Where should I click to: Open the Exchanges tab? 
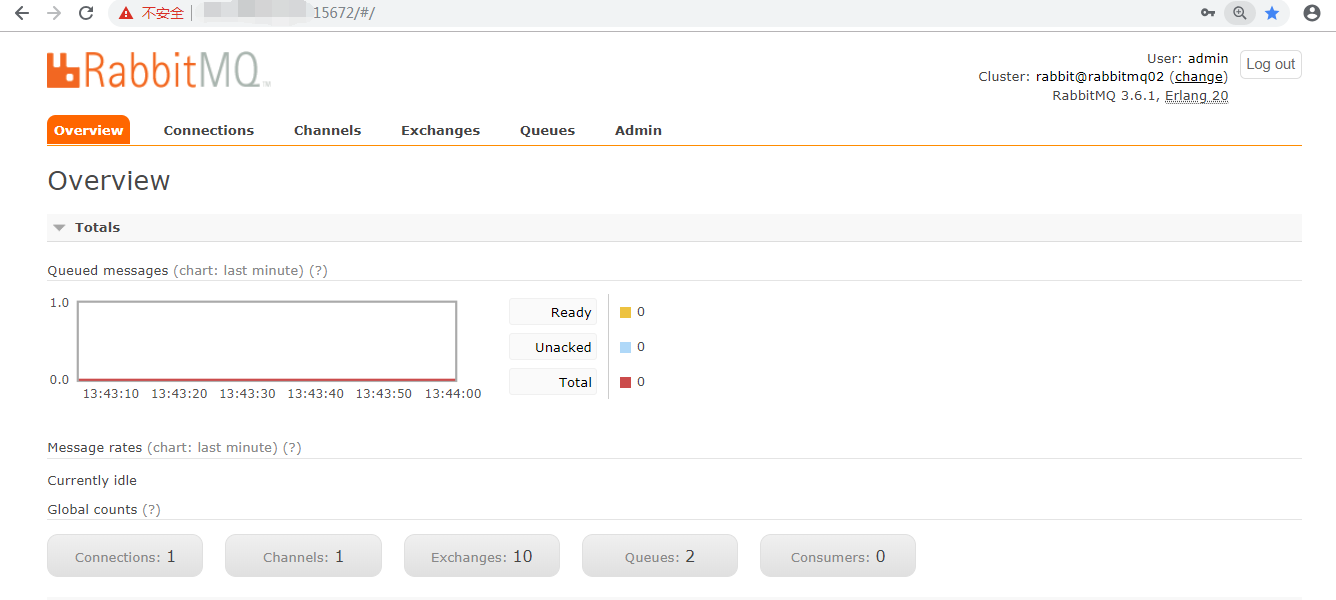coord(440,130)
